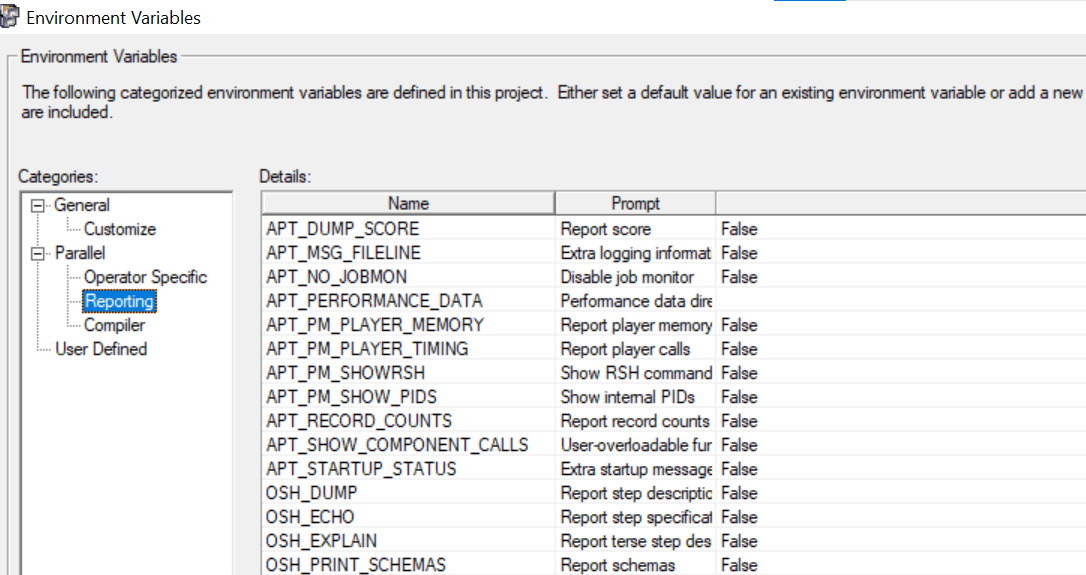The height and width of the screenshot is (575, 1086).
Task: Select the APT_DUMP_SCORE variable row
Action: point(673,229)
